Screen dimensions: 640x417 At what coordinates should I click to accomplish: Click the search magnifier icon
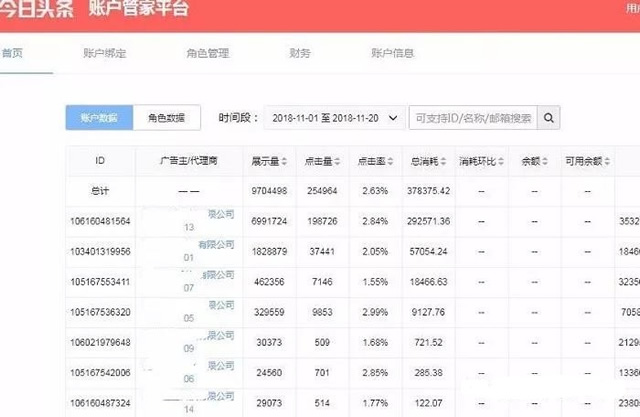[550, 118]
